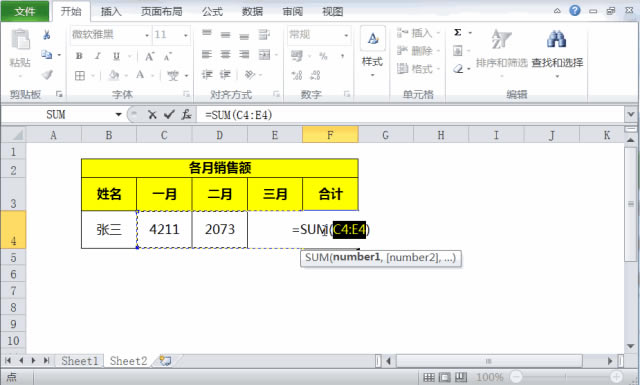Screen dimensions: 640x385
Task: Open Find and Select binoculars icon
Action: point(557,39)
